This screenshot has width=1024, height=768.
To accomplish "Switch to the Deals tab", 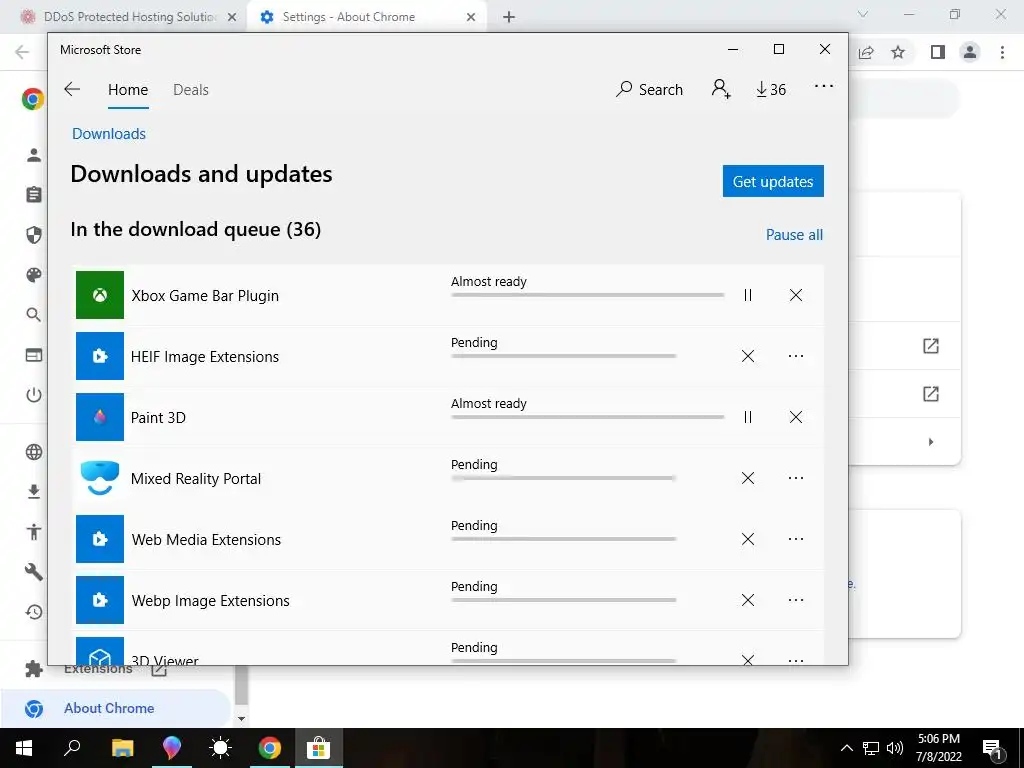I will (x=191, y=89).
